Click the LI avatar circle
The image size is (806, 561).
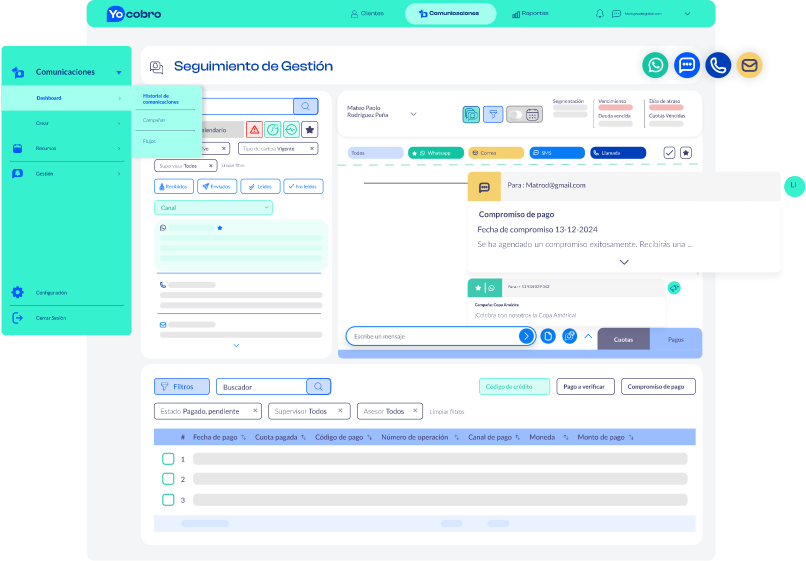click(x=794, y=186)
